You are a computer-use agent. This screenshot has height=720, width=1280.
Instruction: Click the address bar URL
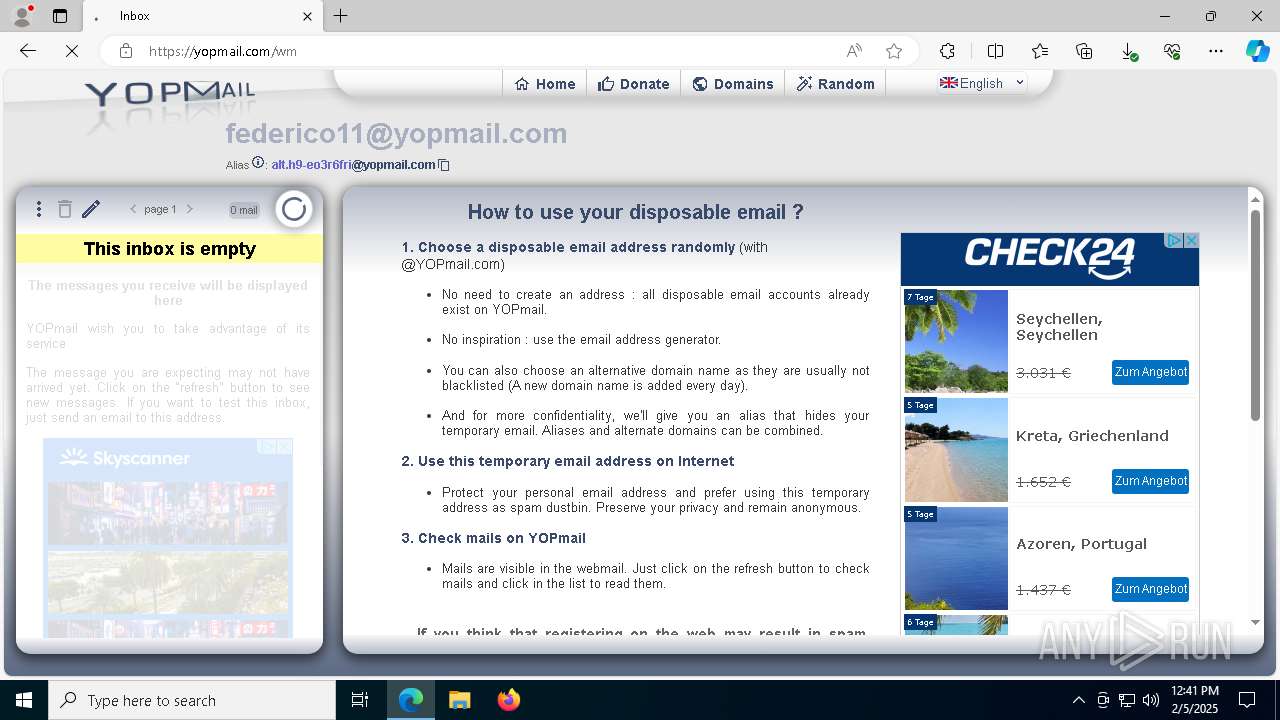[223, 51]
